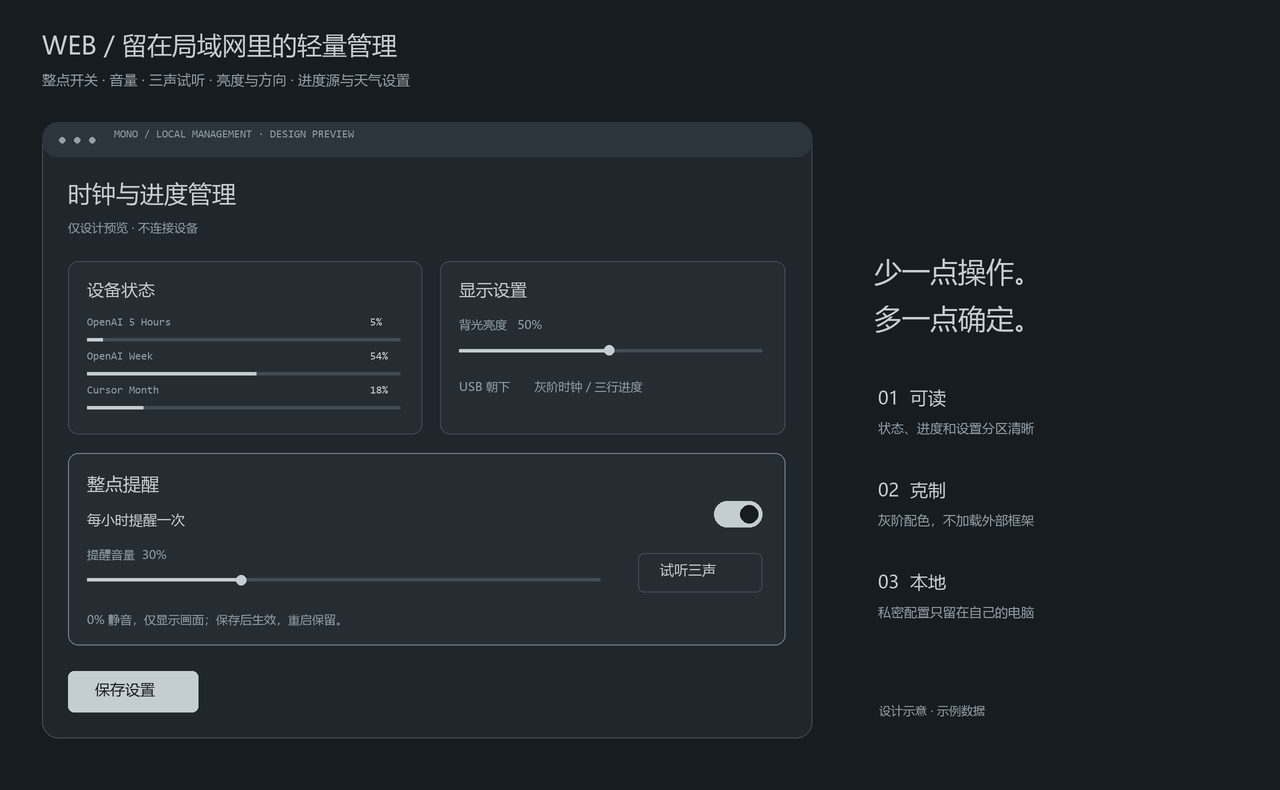Click the OpenAI Week progress bar
1280x790 pixels.
click(x=243, y=374)
